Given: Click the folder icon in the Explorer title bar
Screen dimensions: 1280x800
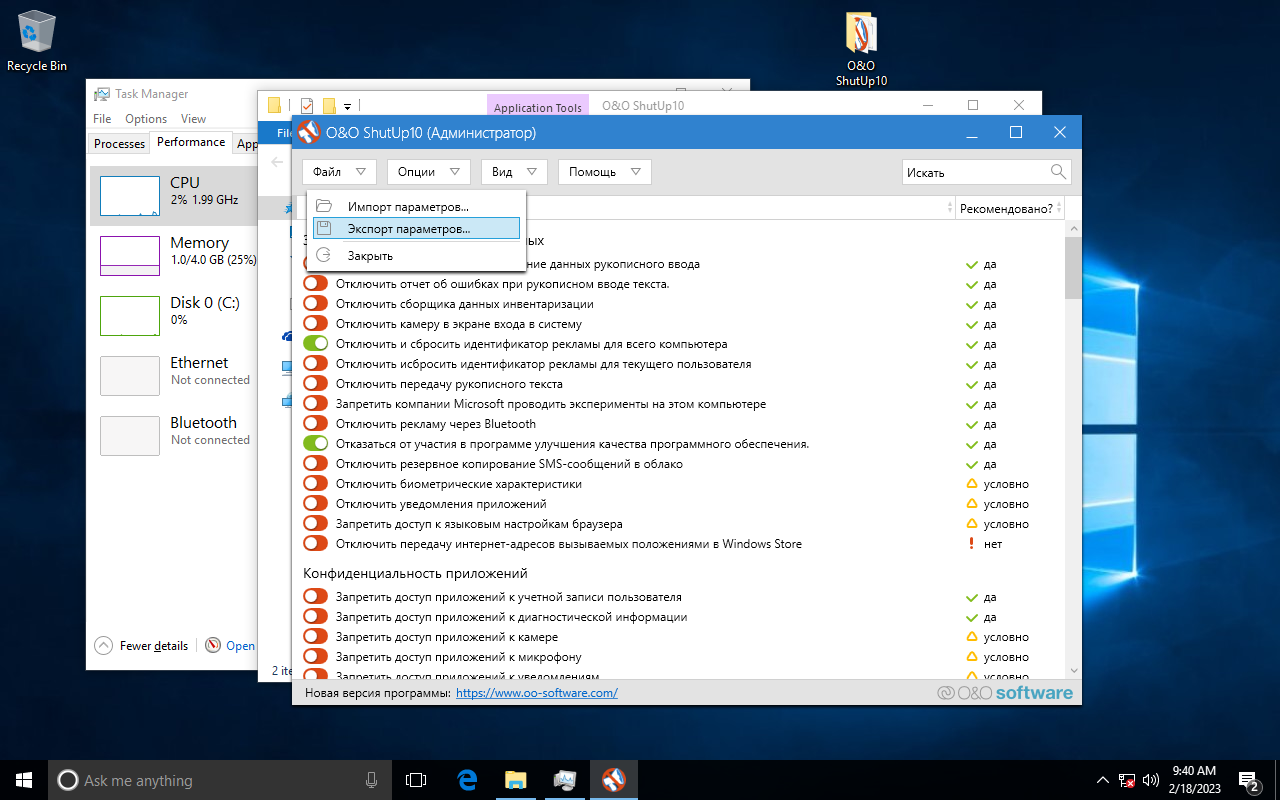Looking at the screenshot, I should [274, 105].
